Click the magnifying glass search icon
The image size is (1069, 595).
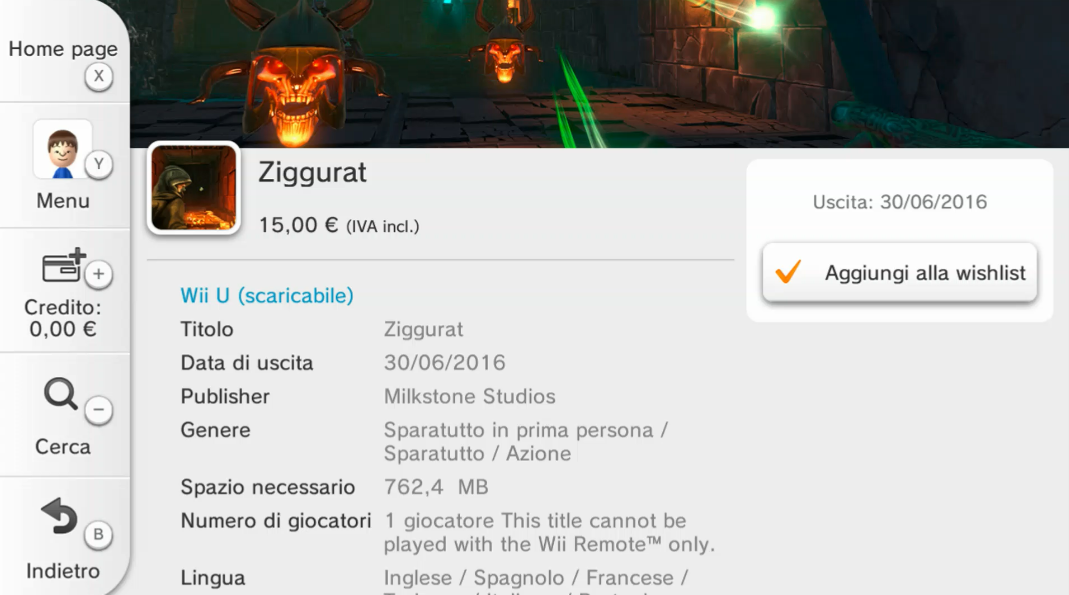pos(61,394)
